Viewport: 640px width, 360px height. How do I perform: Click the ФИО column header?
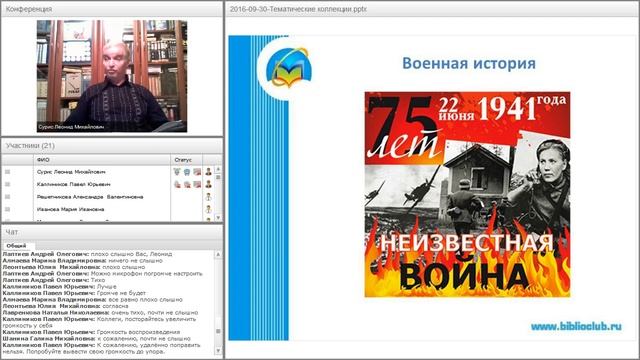tap(102, 160)
